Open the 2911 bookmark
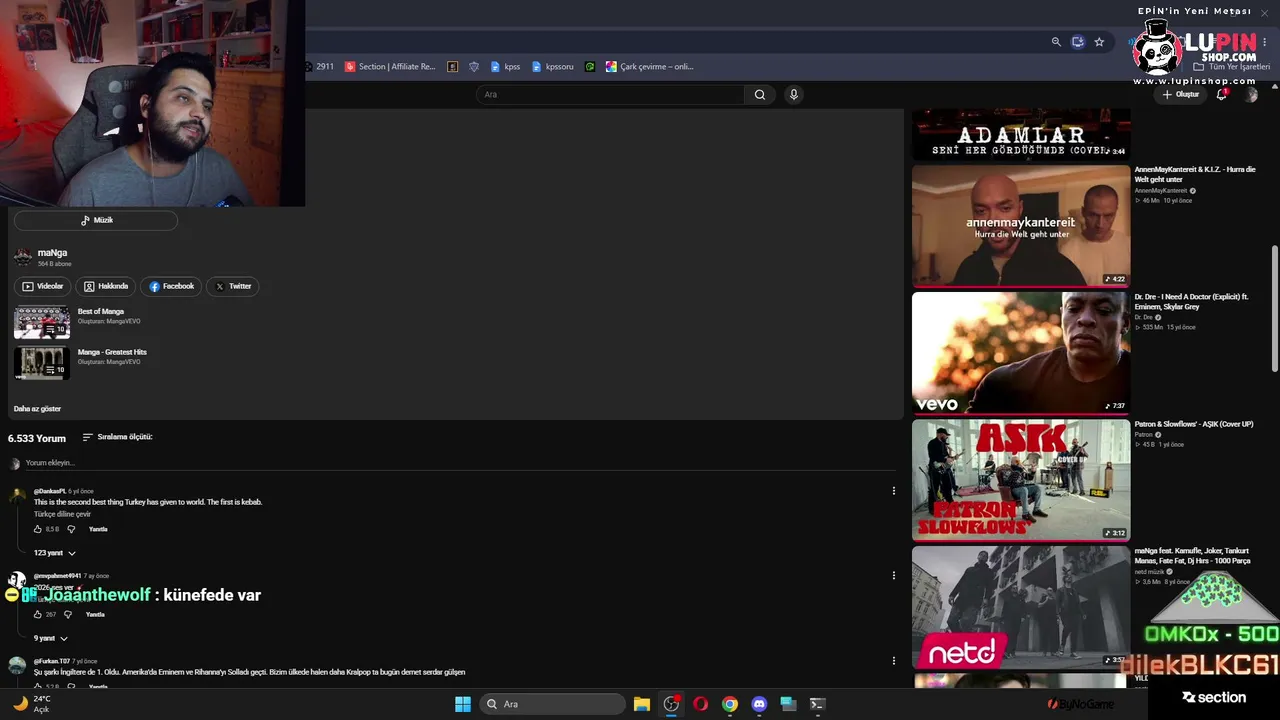 [319, 67]
